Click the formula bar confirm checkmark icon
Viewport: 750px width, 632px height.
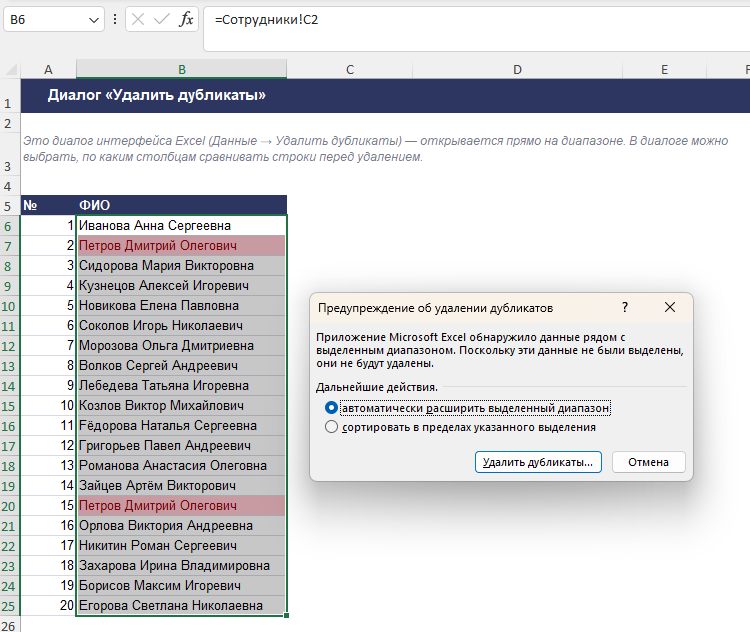click(x=162, y=20)
